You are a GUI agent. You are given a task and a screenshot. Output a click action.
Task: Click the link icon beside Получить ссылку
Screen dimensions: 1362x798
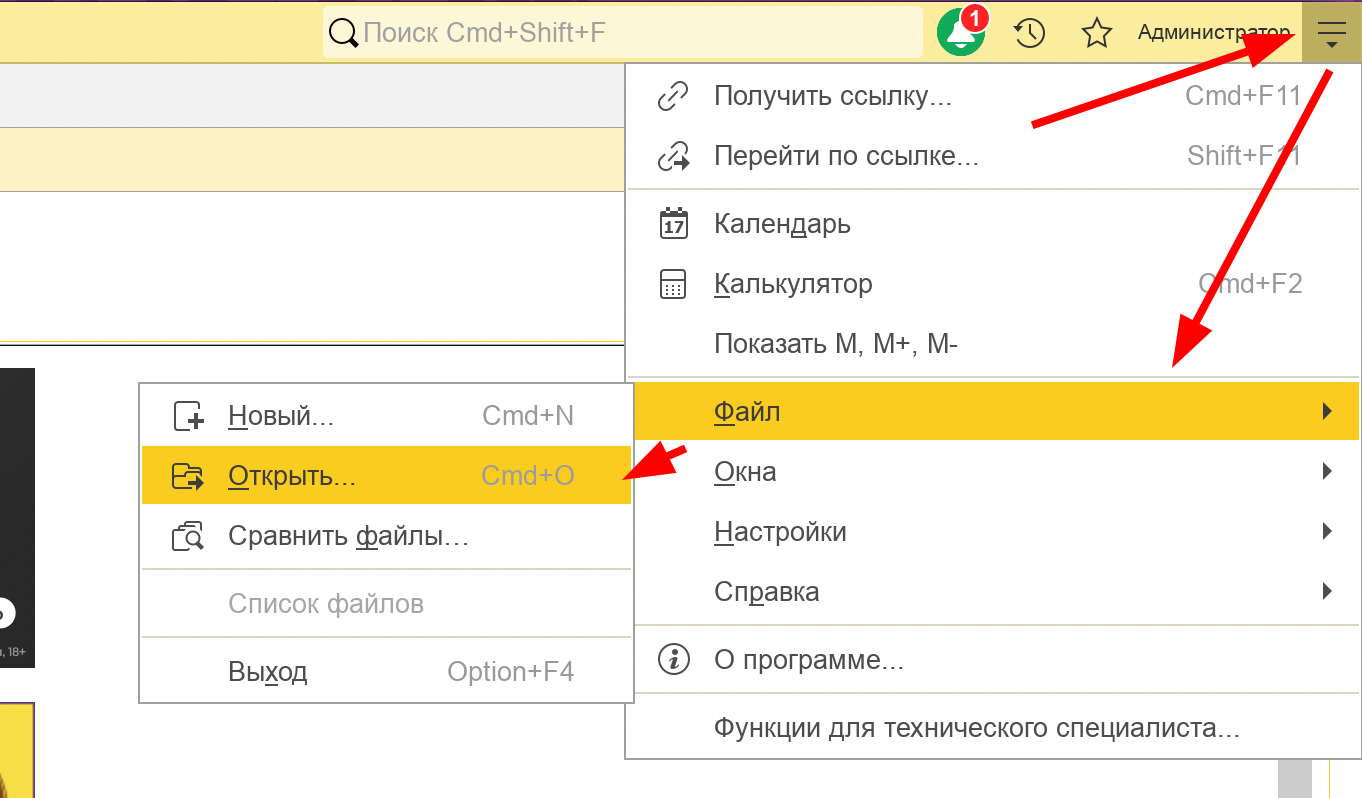click(673, 96)
